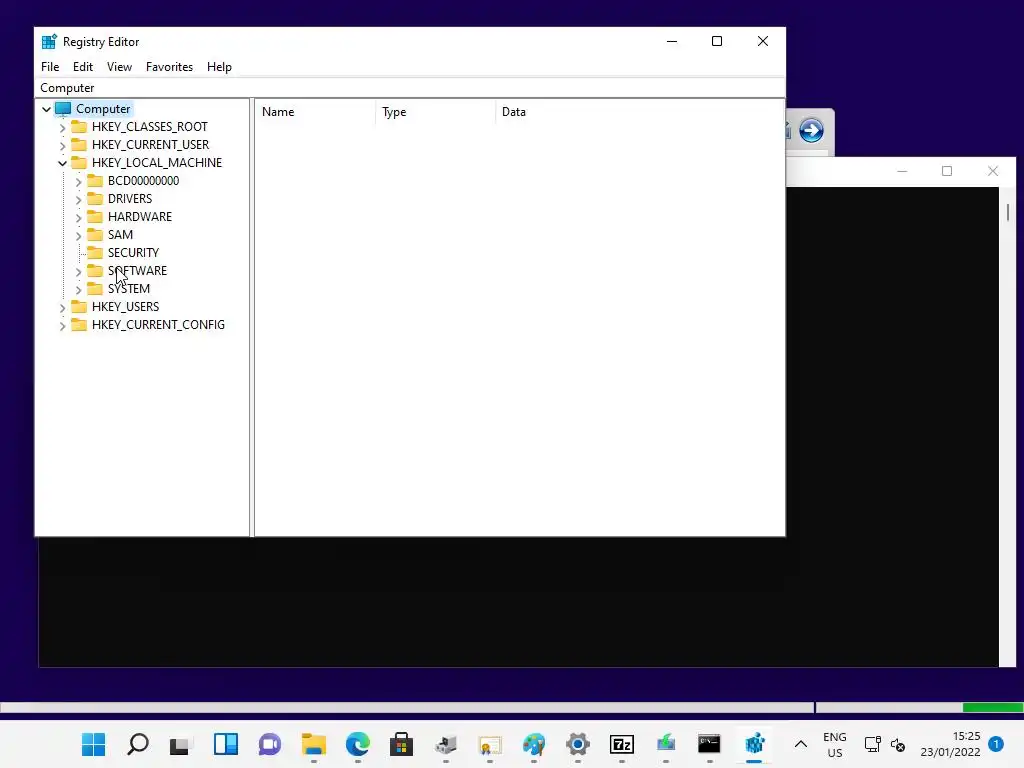Select the SOFTWARE key

pyautogui.click(x=137, y=270)
